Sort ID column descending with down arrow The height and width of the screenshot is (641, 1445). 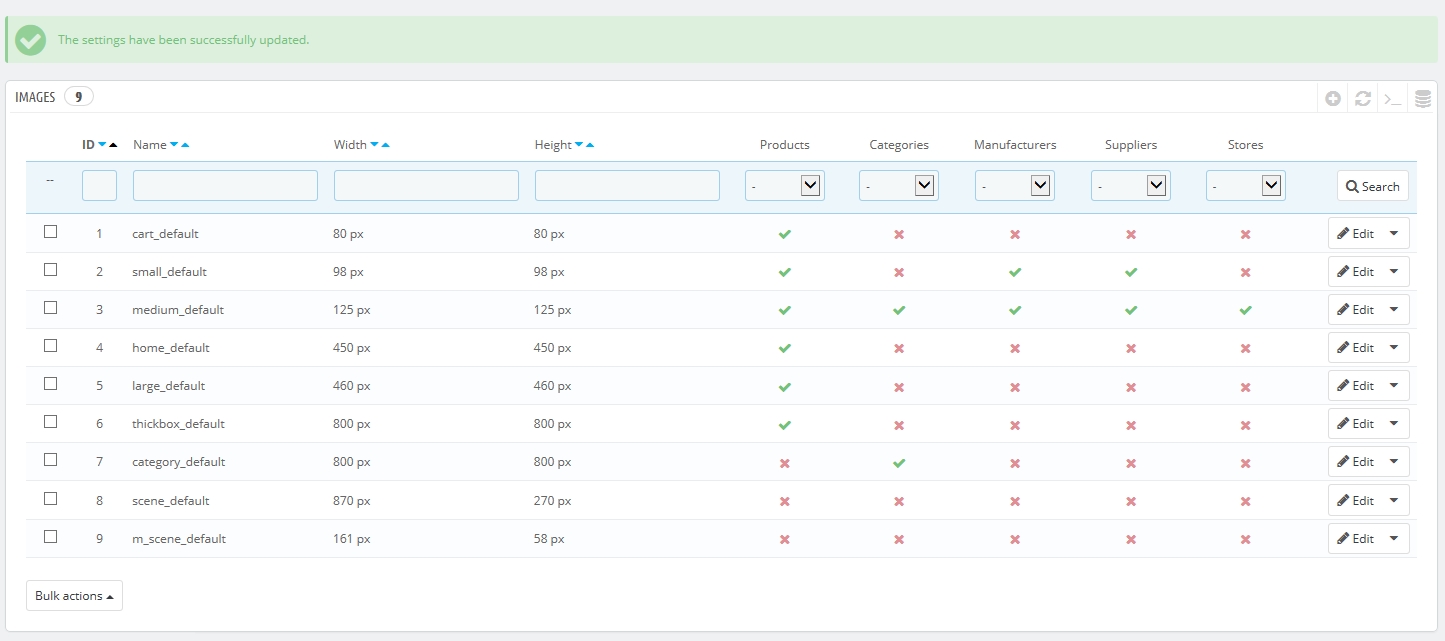tap(102, 145)
